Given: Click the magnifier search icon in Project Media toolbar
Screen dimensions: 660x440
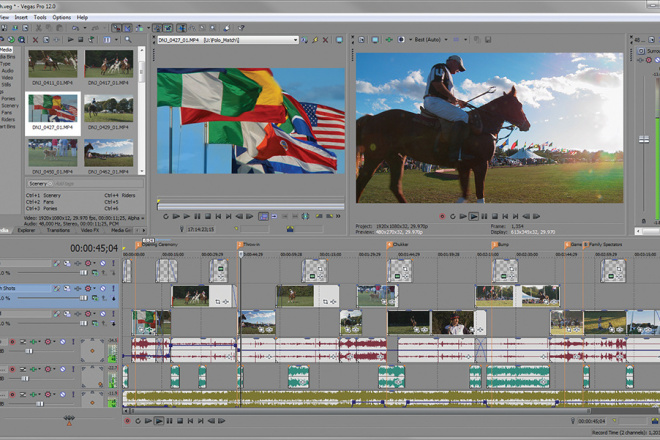Looking at the screenshot, I should [x=128, y=40].
